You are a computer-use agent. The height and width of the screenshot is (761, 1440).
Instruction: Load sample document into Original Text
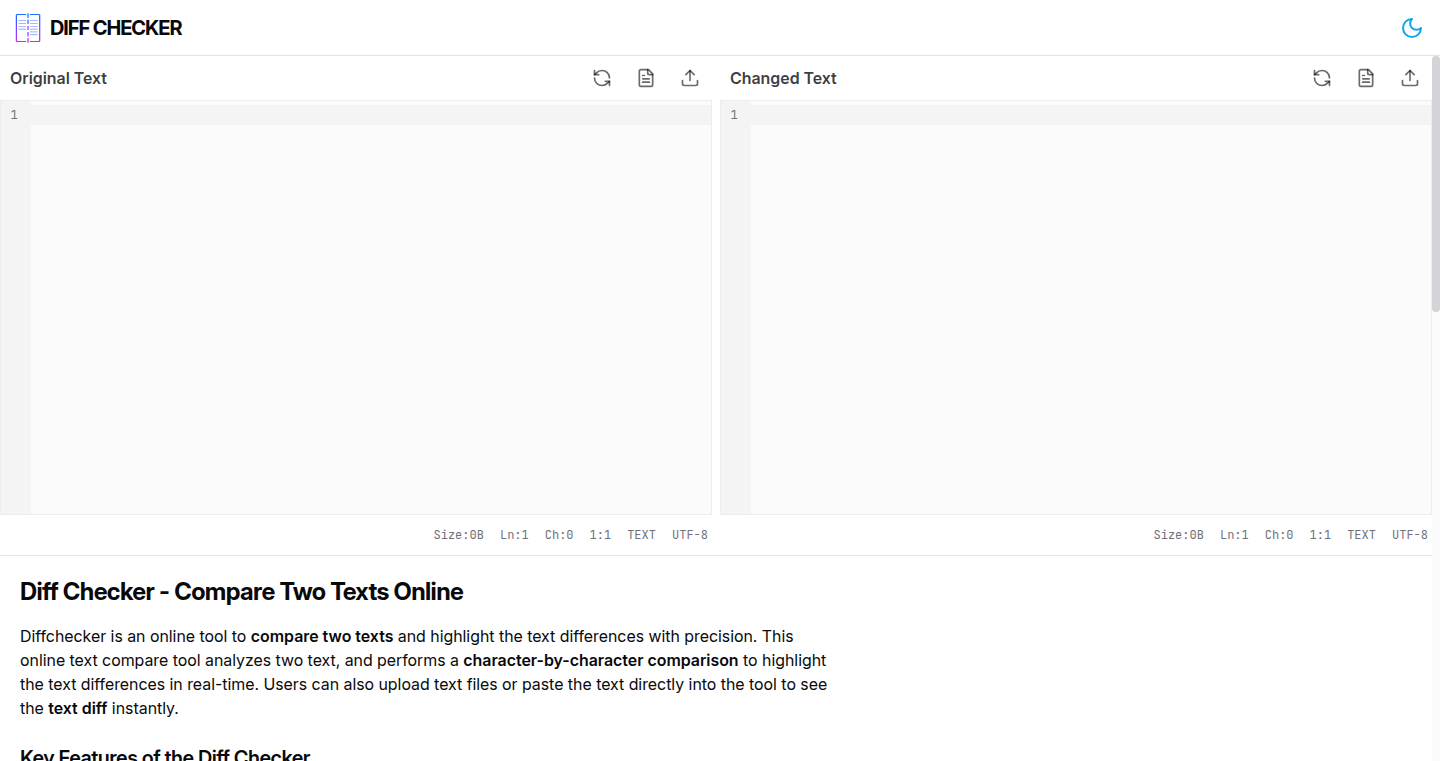[x=646, y=78]
